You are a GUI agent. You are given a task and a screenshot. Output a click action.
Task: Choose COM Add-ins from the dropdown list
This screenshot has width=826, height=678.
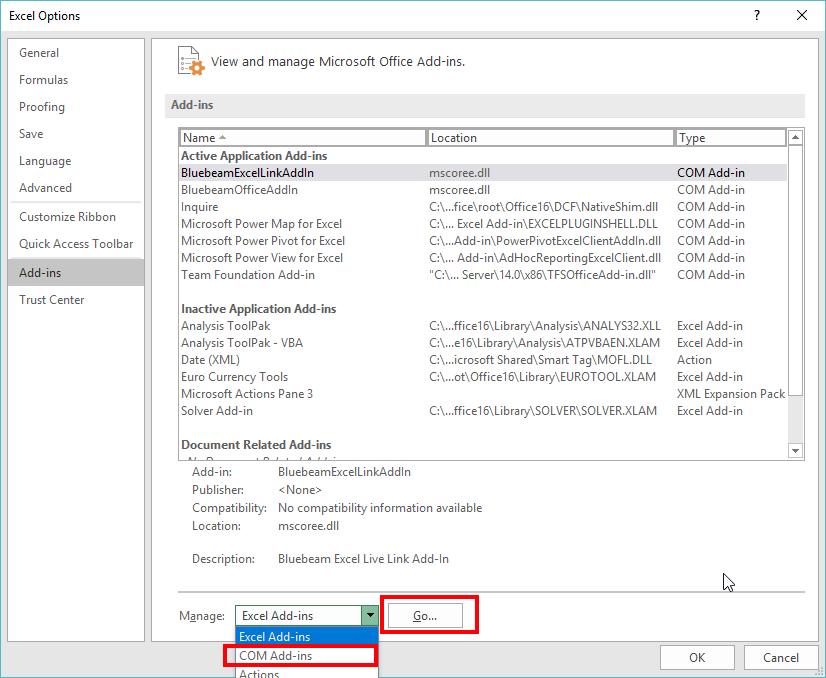[x=307, y=656]
